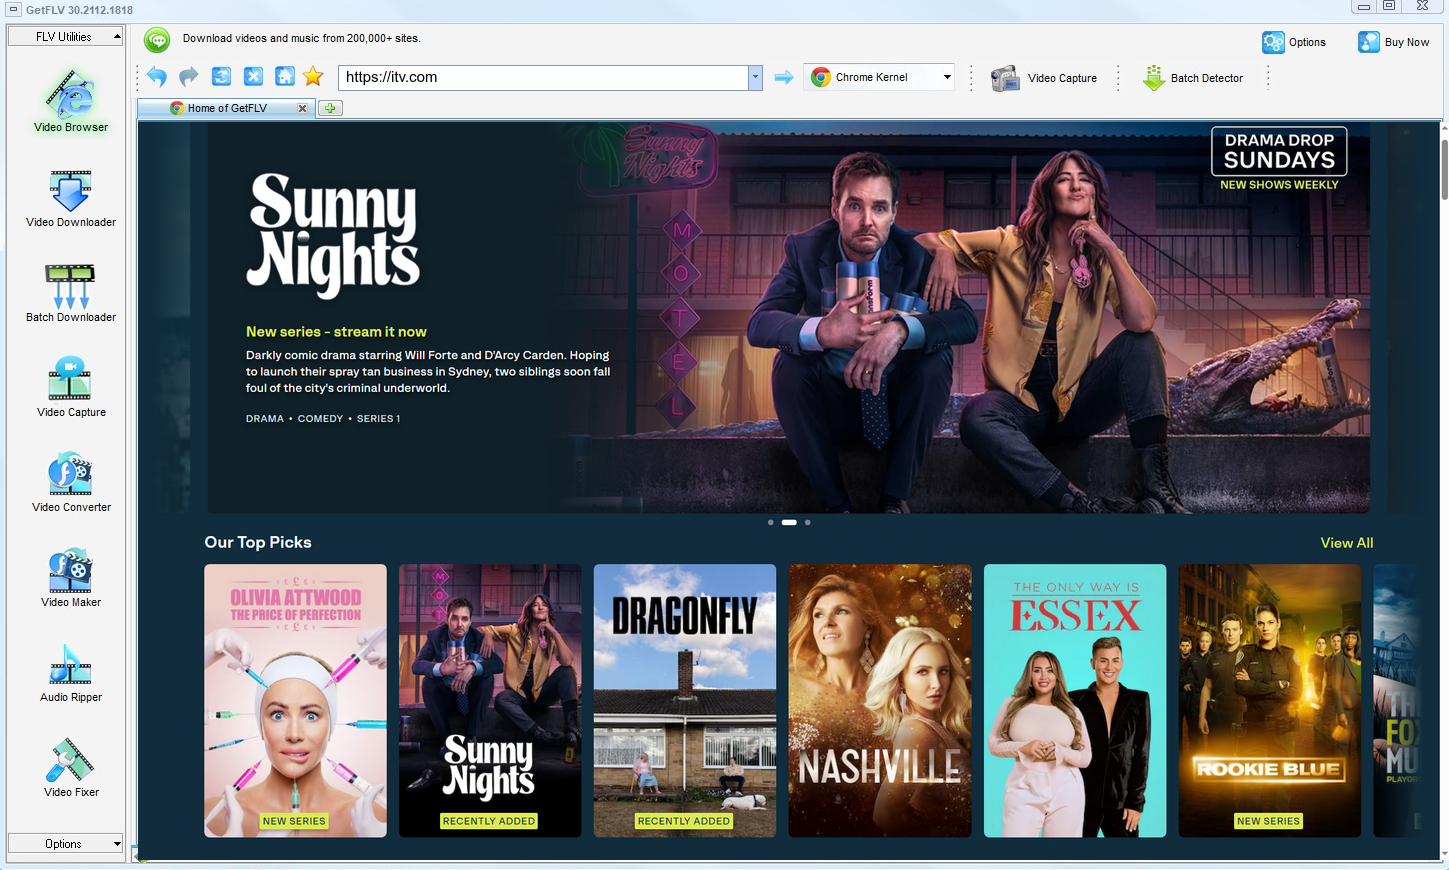The height and width of the screenshot is (870, 1449).
Task: Select the Home of GetFLV tab
Action: pyautogui.click(x=228, y=108)
